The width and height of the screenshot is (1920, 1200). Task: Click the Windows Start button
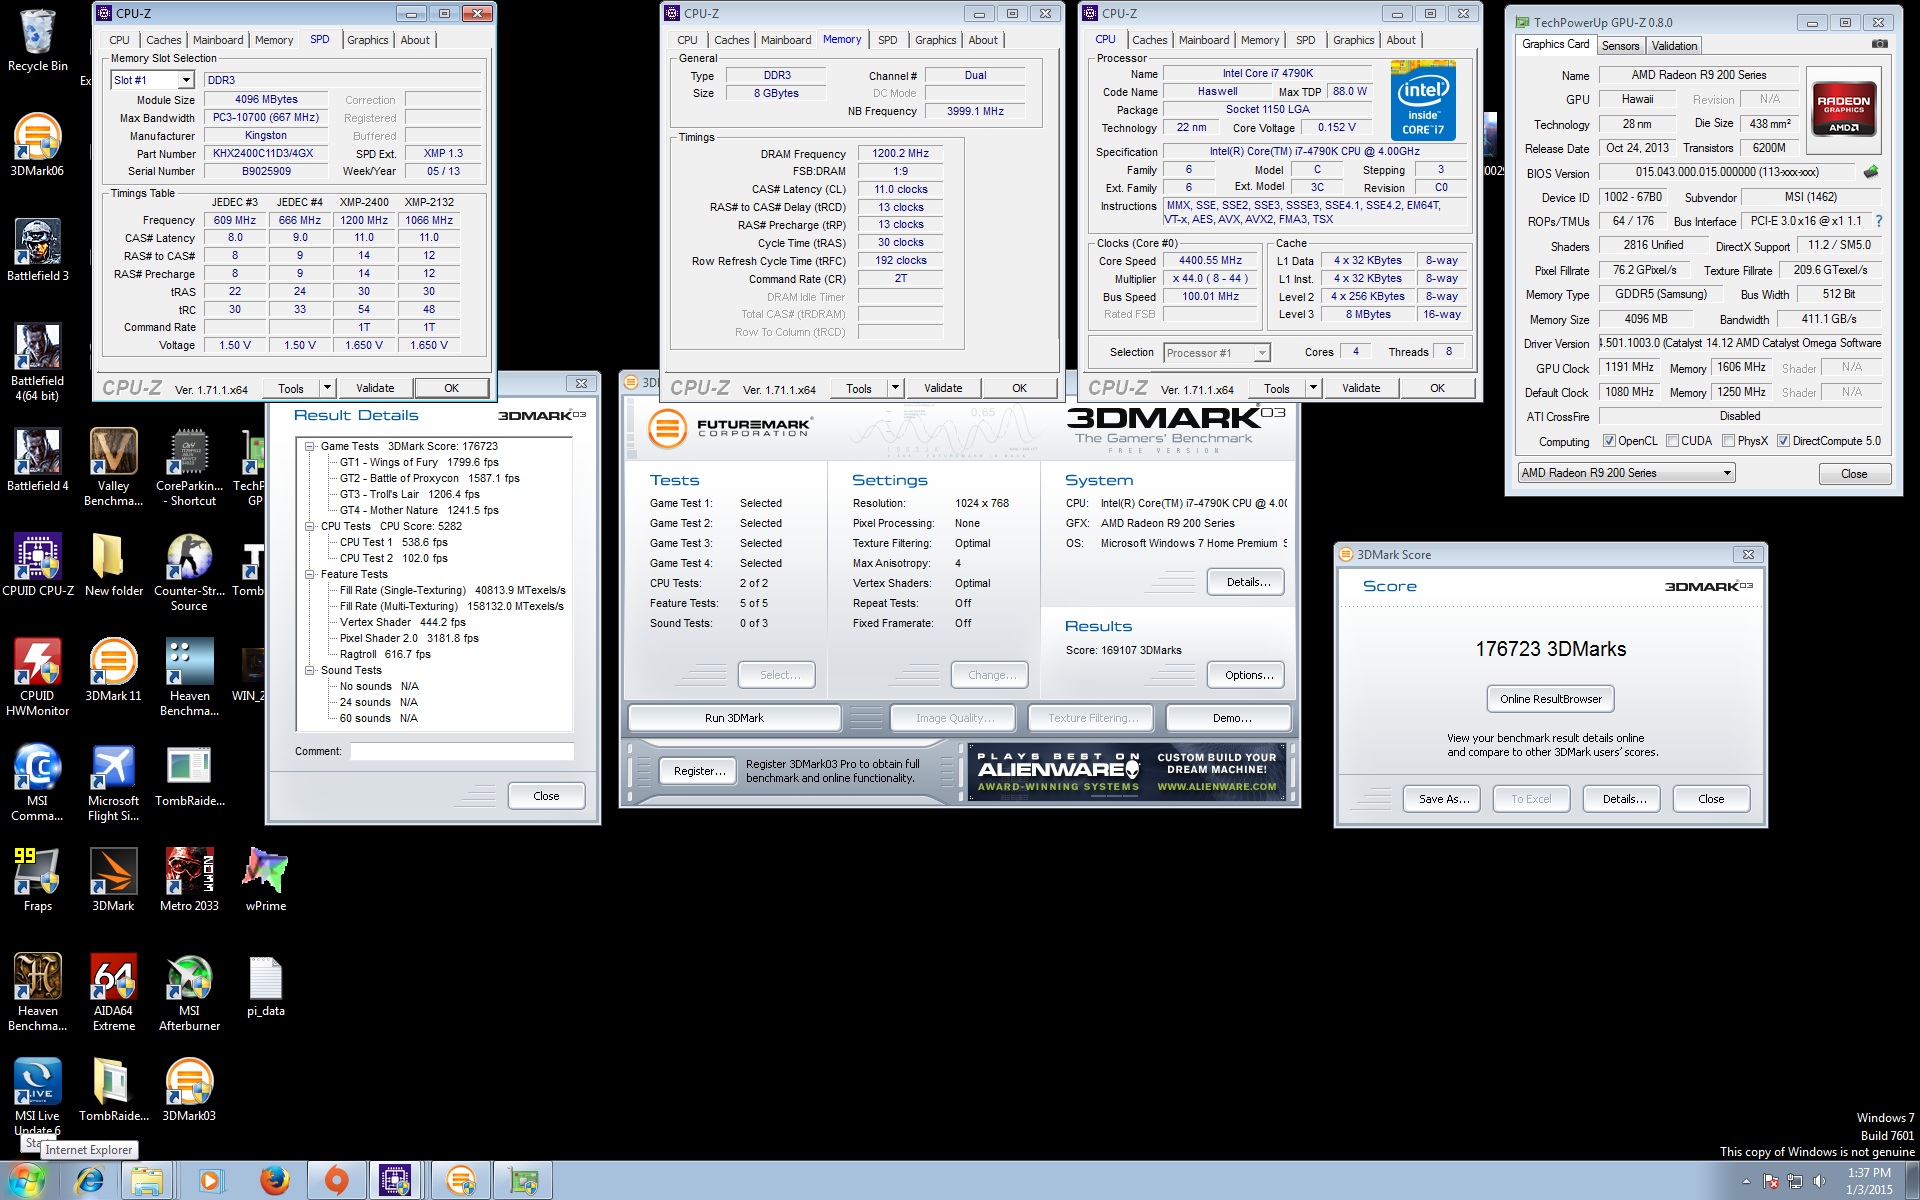[x=25, y=1181]
